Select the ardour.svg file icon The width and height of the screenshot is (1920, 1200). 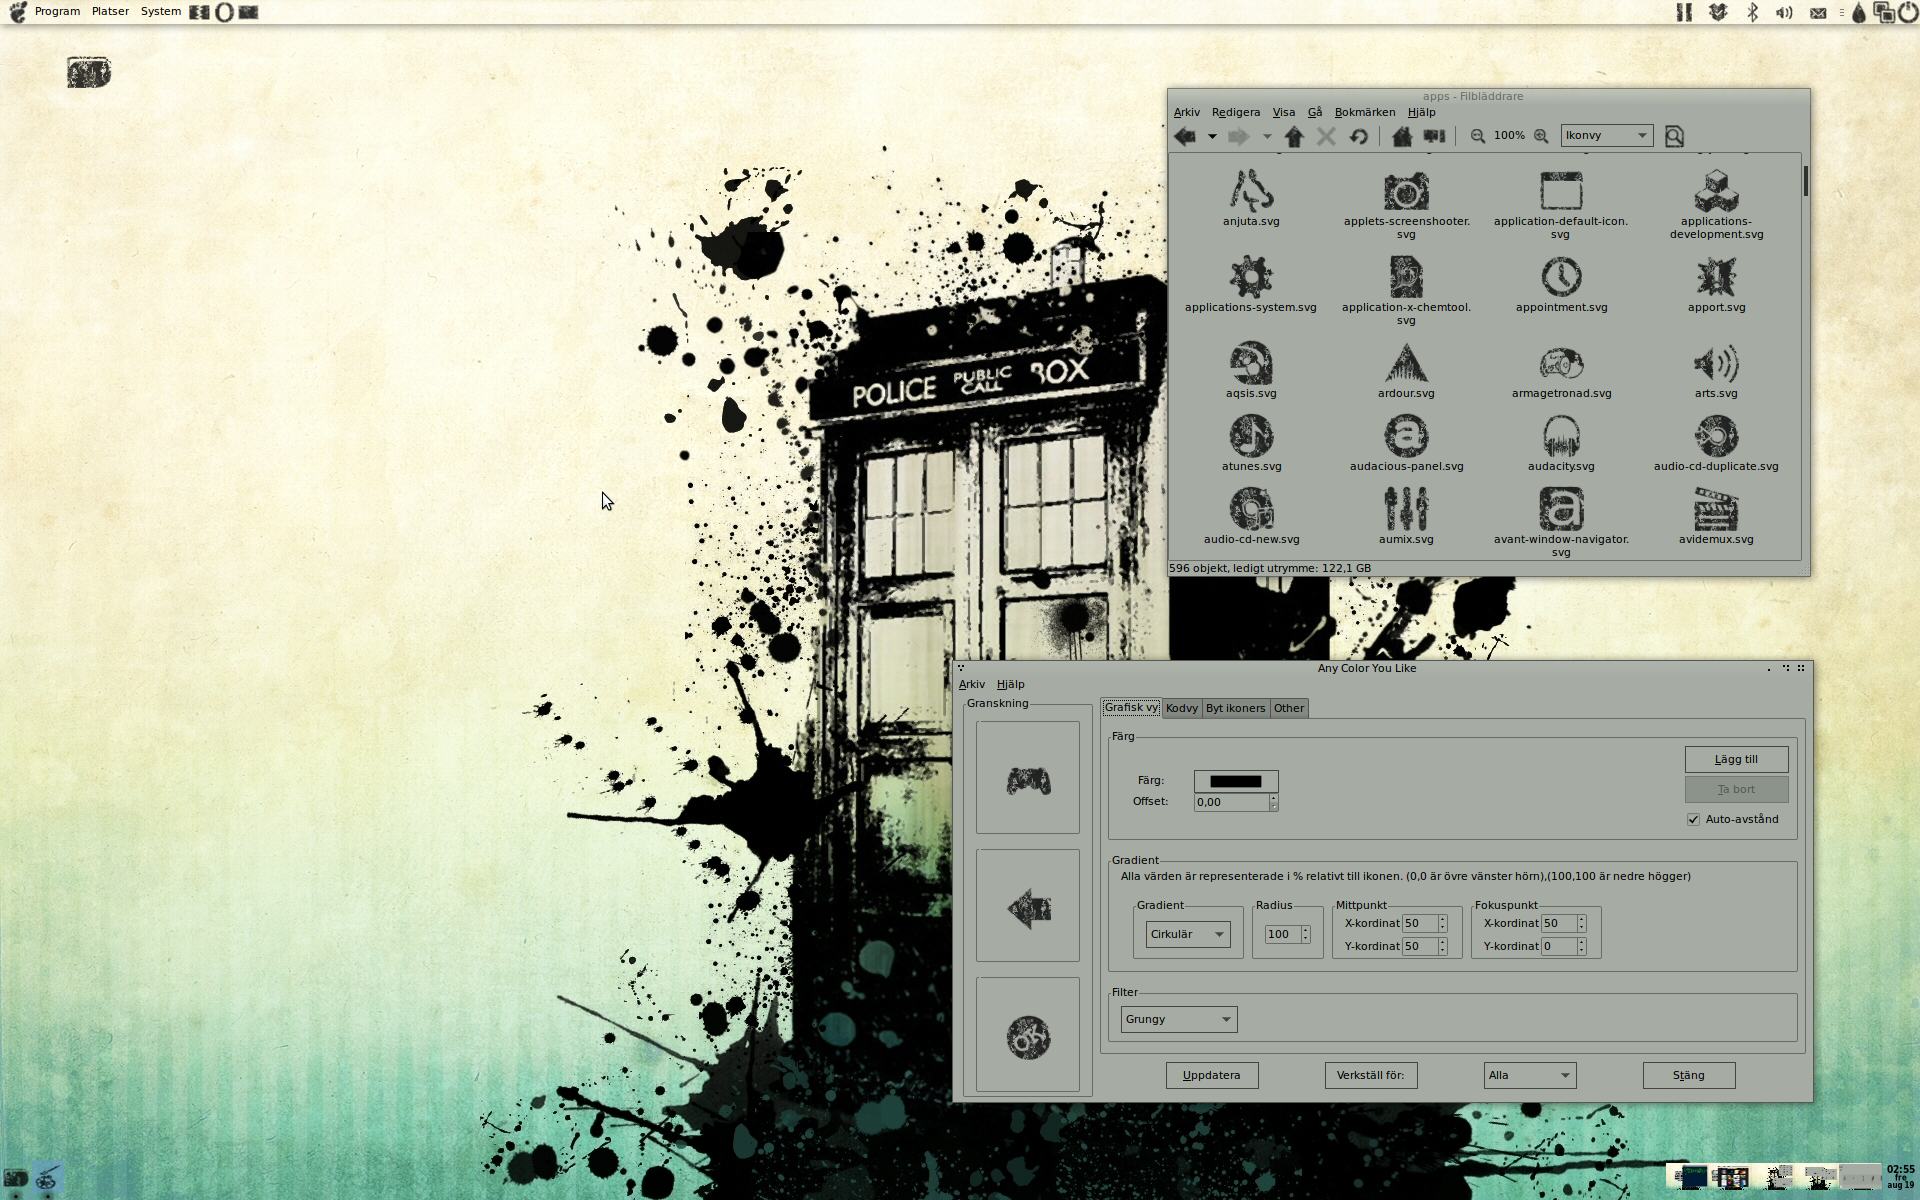tap(1406, 363)
